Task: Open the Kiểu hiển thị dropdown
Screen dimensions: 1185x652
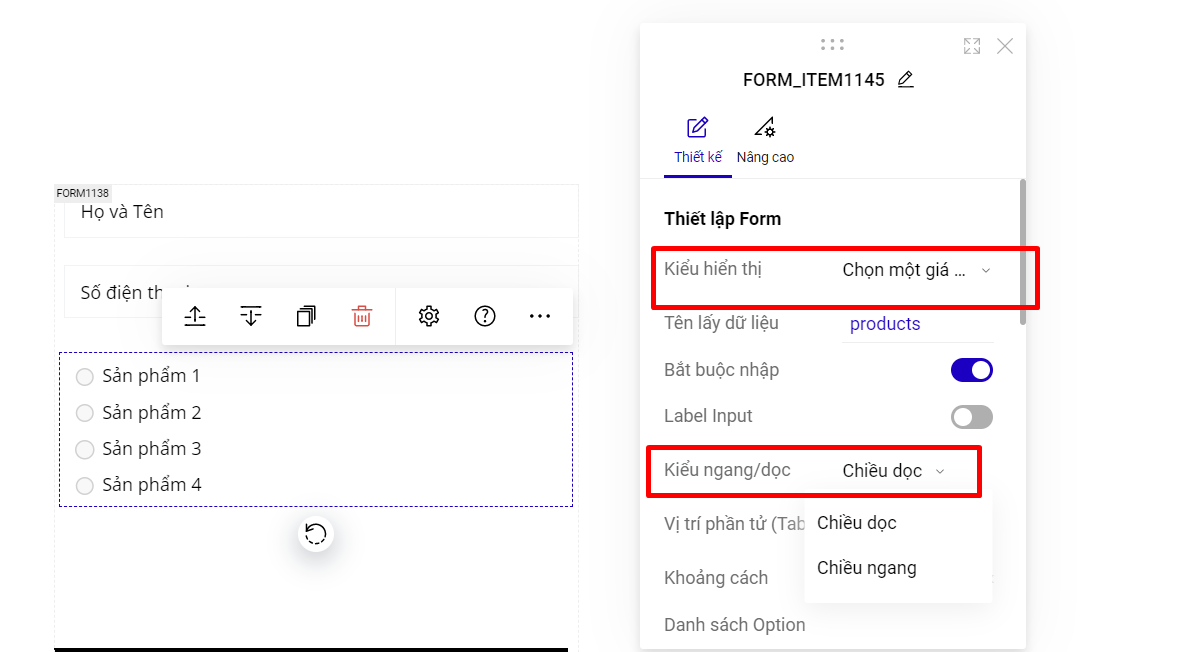Action: pyautogui.click(x=916, y=270)
